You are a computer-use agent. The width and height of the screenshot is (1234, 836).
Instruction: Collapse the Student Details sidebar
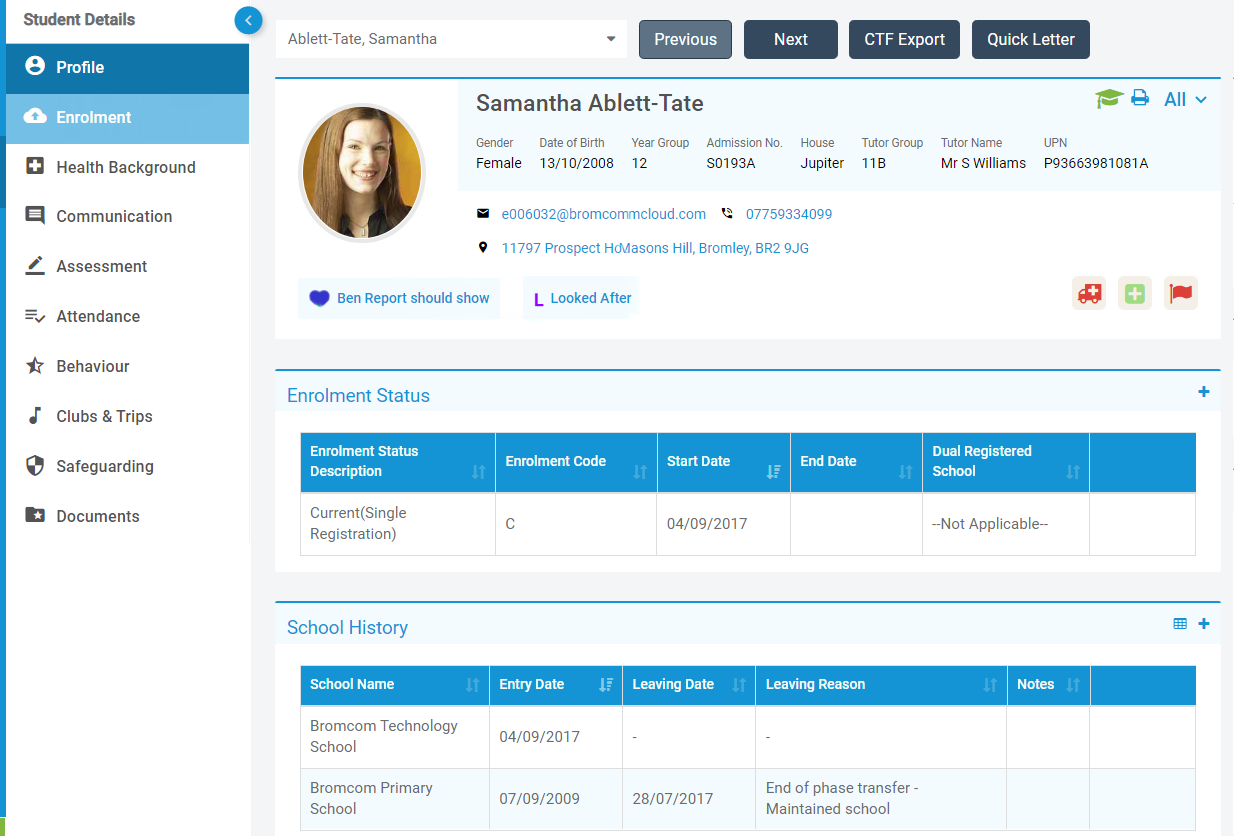pyautogui.click(x=248, y=20)
